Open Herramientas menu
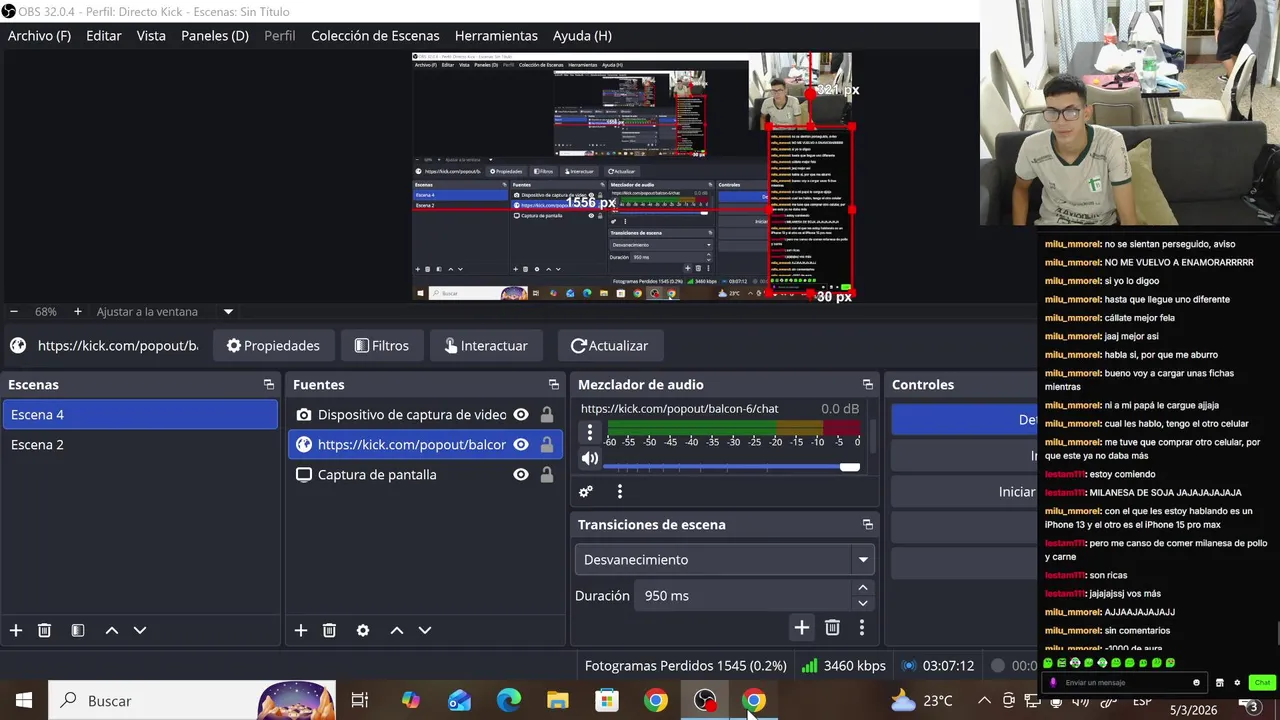Screen dimensions: 1280x720 click(x=496, y=35)
